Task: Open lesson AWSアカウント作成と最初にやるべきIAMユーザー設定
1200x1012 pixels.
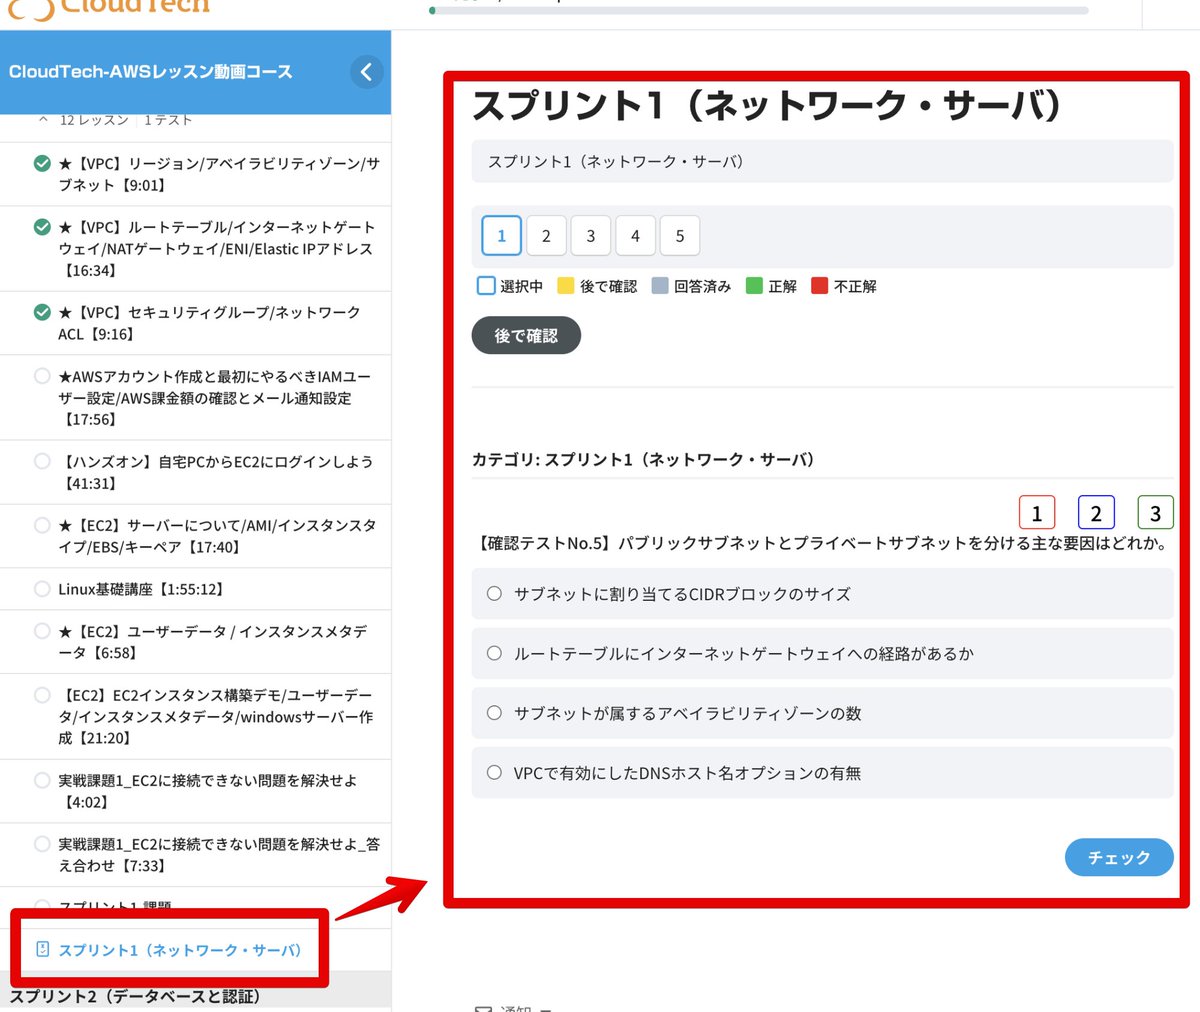Action: point(214,398)
